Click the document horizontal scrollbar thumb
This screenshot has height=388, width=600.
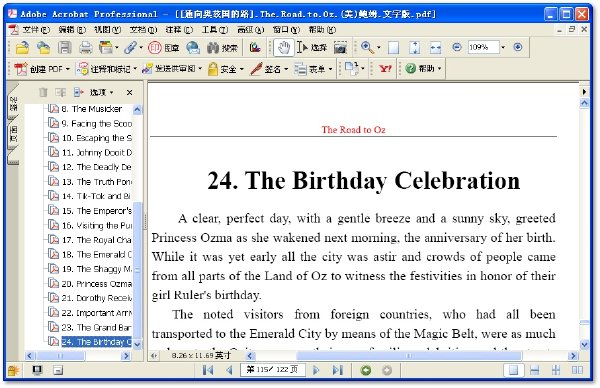coord(408,356)
